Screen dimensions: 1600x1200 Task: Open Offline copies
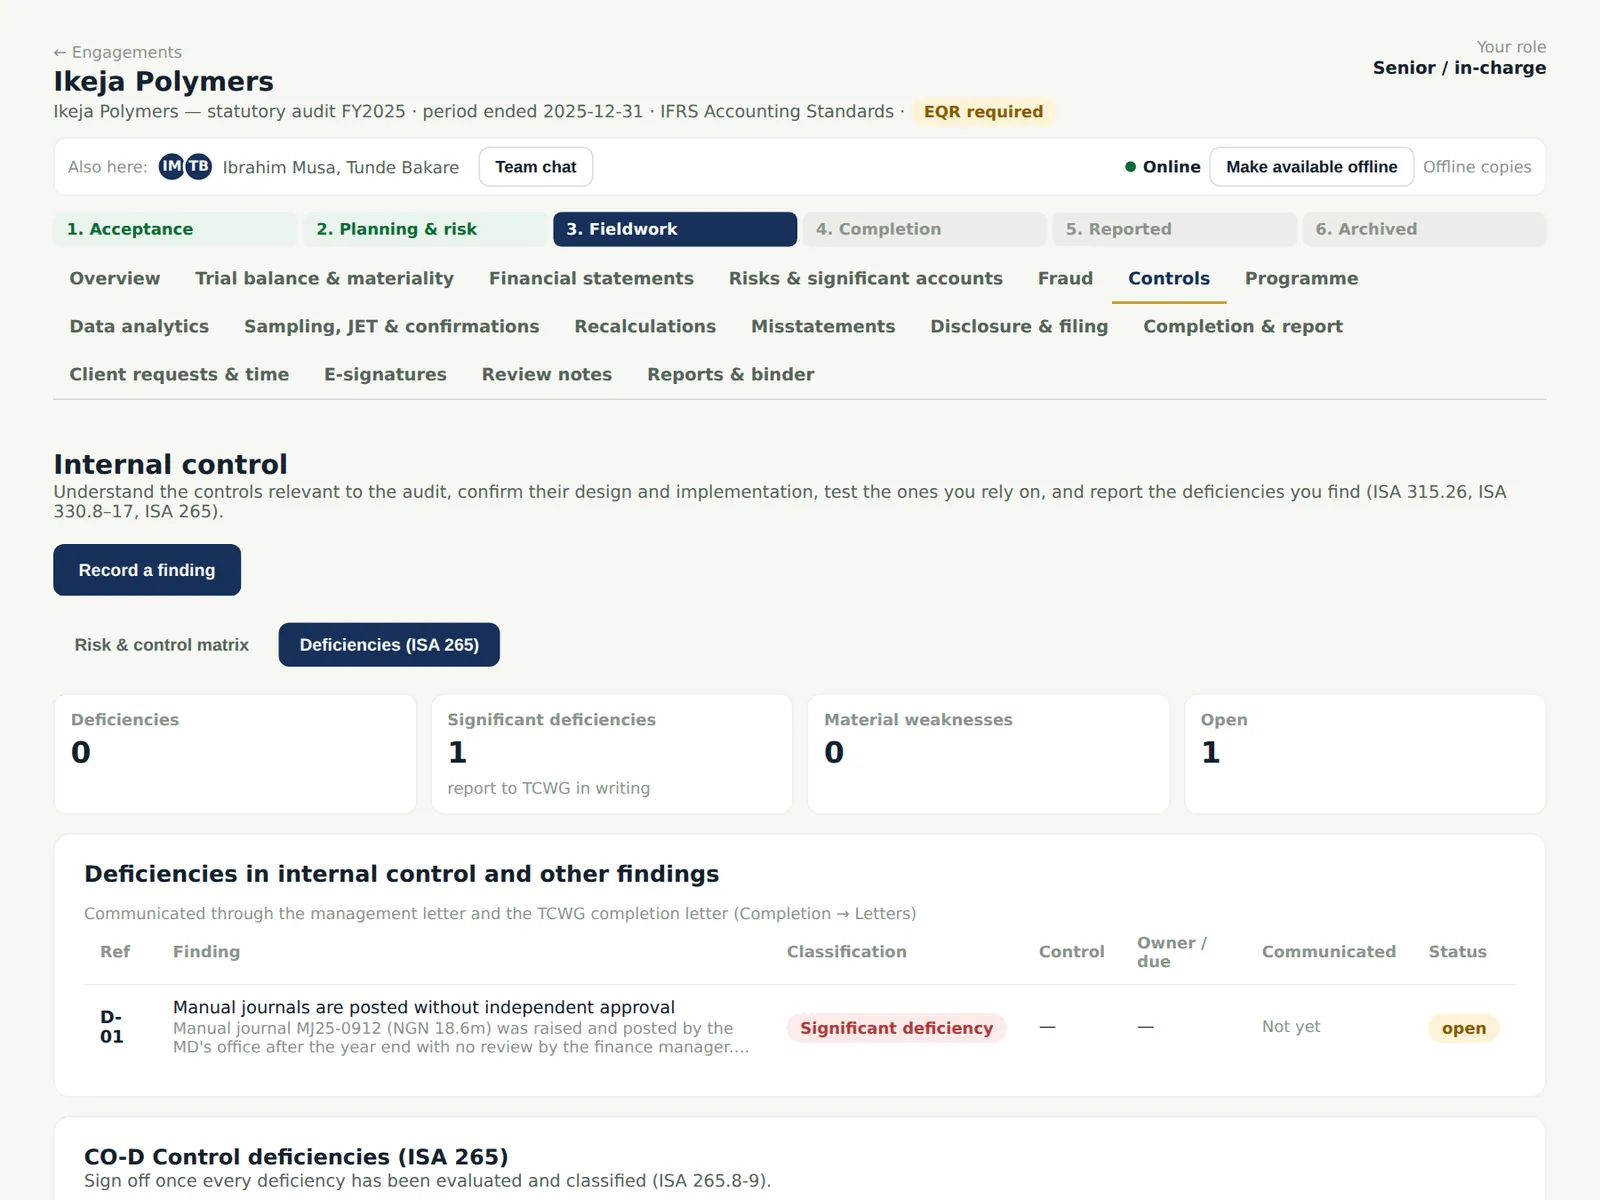pos(1477,167)
